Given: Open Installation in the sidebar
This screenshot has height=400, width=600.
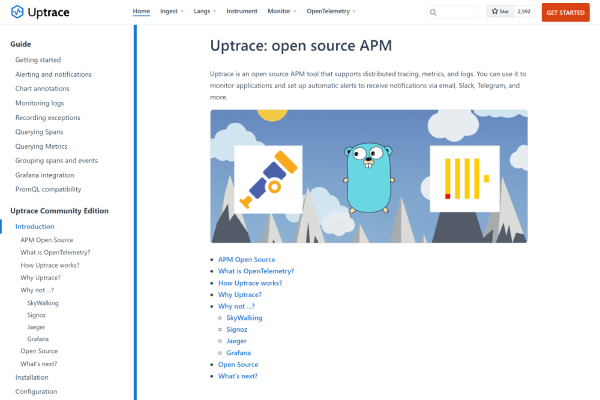Looking at the screenshot, I should coord(32,377).
